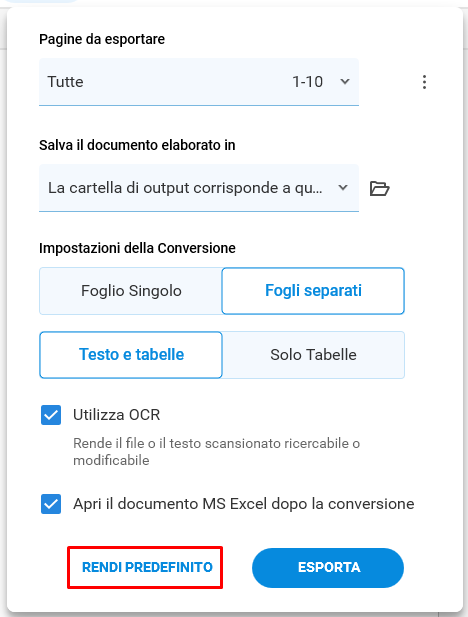Click the La cartella di output text
This screenshot has height=617, width=468.
pos(185,188)
